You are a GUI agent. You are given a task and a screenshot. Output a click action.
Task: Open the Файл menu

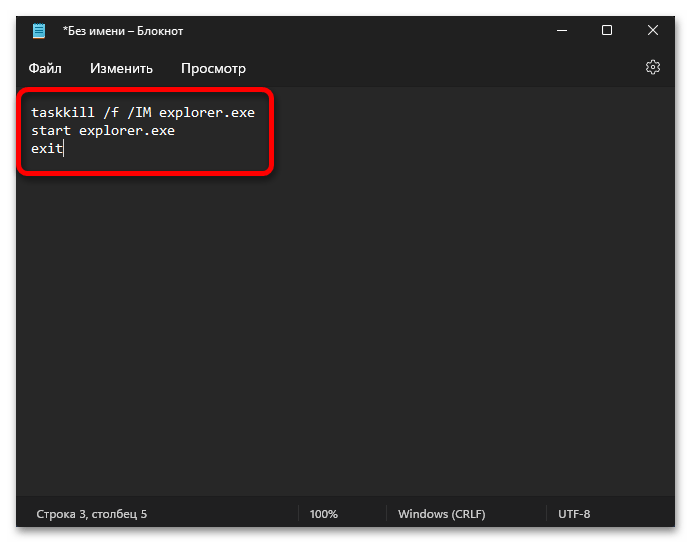click(x=45, y=68)
